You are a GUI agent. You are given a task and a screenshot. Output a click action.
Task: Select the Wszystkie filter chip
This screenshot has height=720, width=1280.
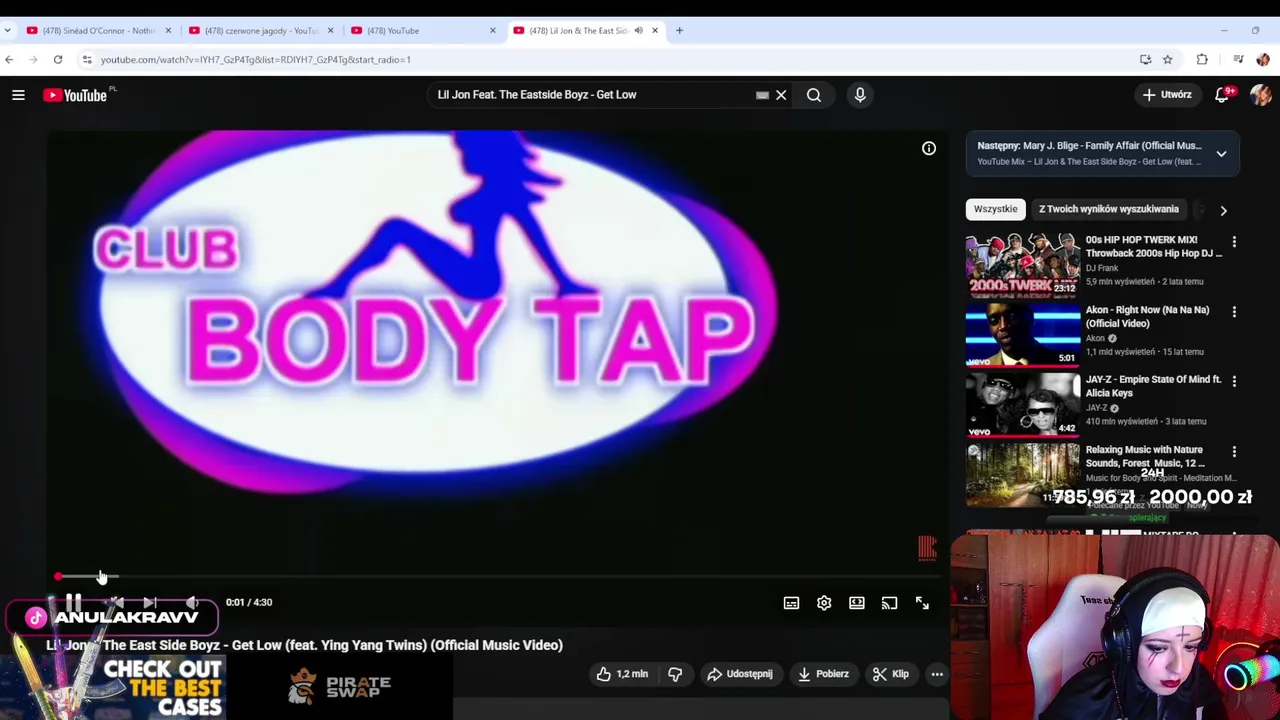(x=995, y=209)
